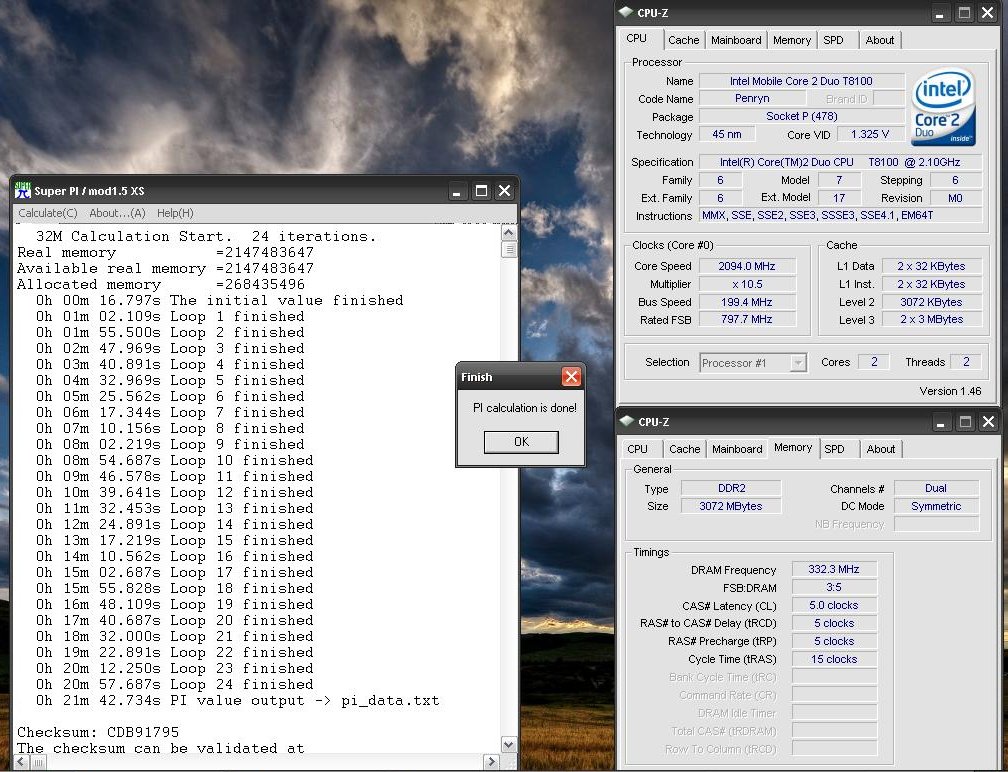The width and height of the screenshot is (1008, 772).
Task: Click the Super PI vertical scroll thumb
Action: 508,249
